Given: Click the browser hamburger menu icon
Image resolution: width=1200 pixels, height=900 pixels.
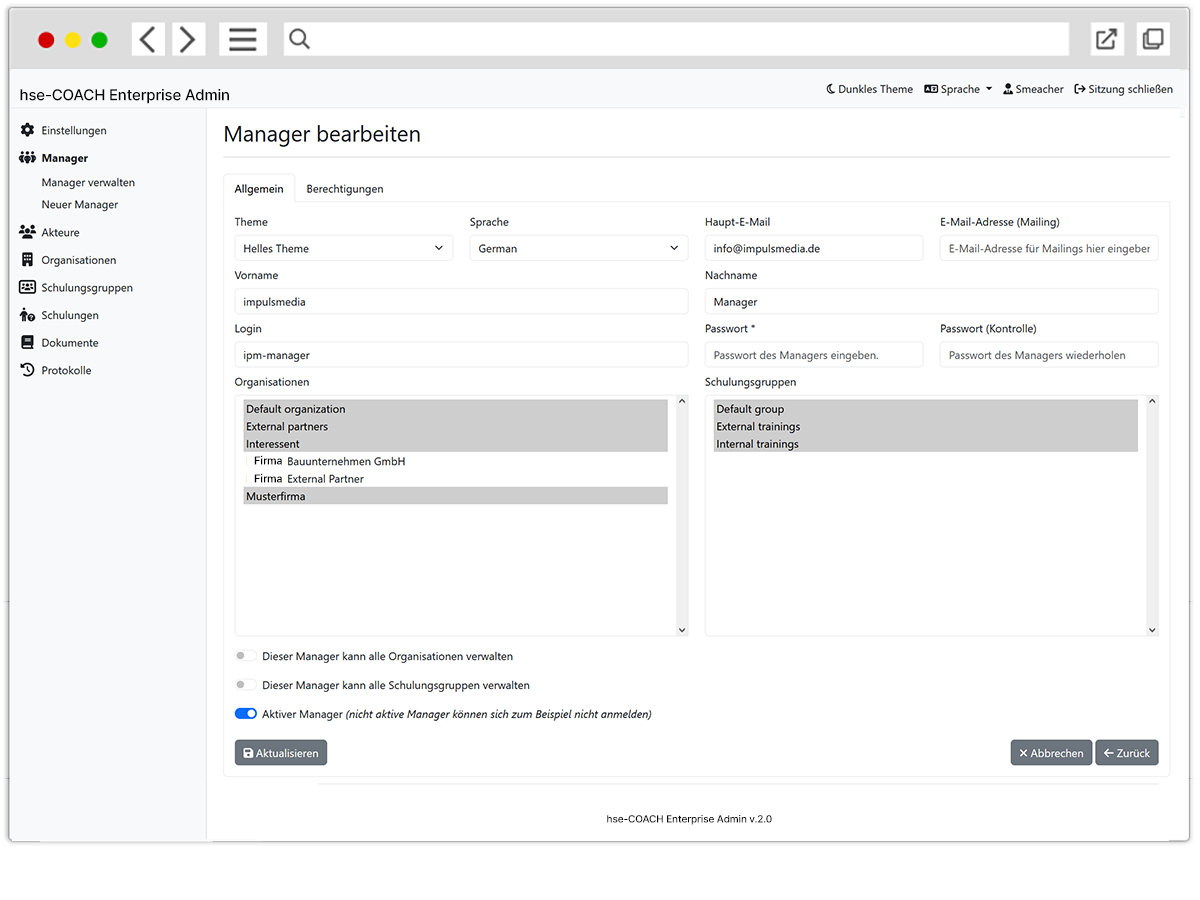Looking at the screenshot, I should coord(242,39).
